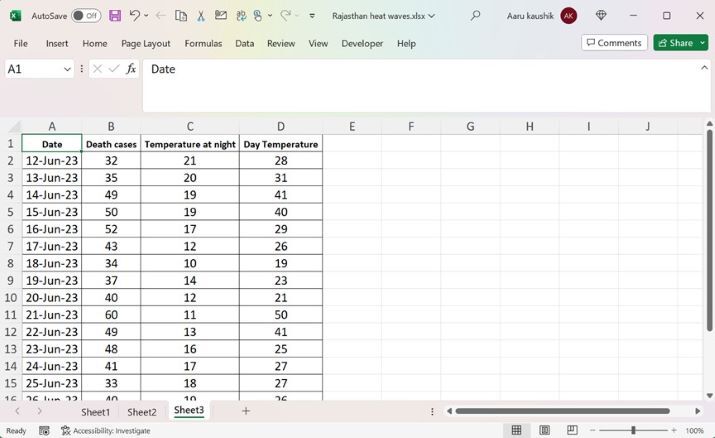Select cell with date 14-Jun-23
715x438 pixels.
pyautogui.click(x=52, y=195)
